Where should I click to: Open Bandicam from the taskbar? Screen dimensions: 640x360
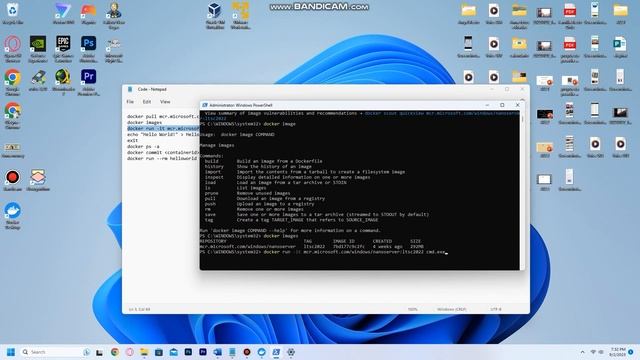point(247,352)
